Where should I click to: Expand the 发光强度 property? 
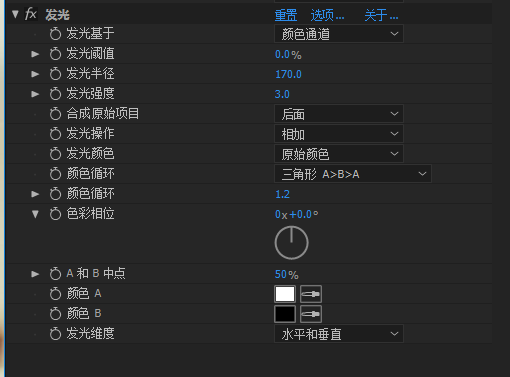click(x=35, y=94)
